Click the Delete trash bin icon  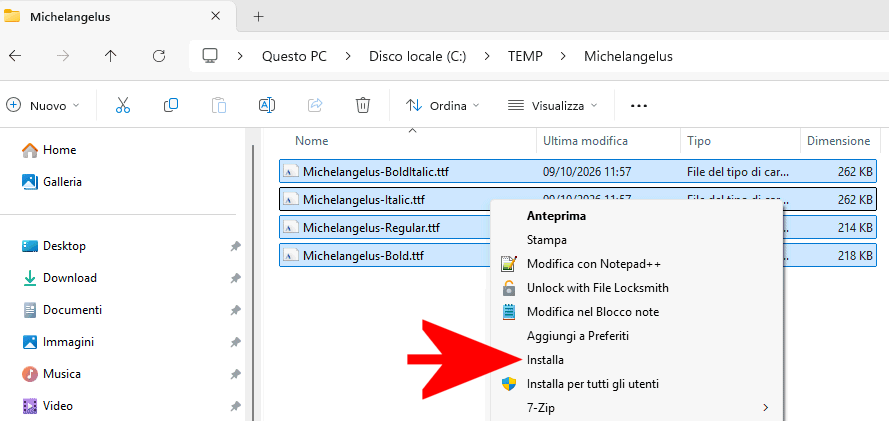[363, 105]
